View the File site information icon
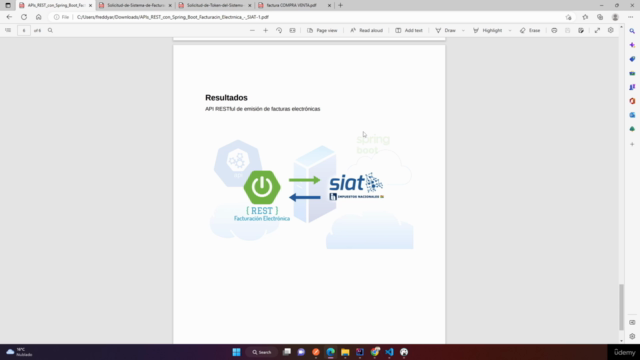Image resolution: width=640 pixels, height=360 pixels. [61, 17]
